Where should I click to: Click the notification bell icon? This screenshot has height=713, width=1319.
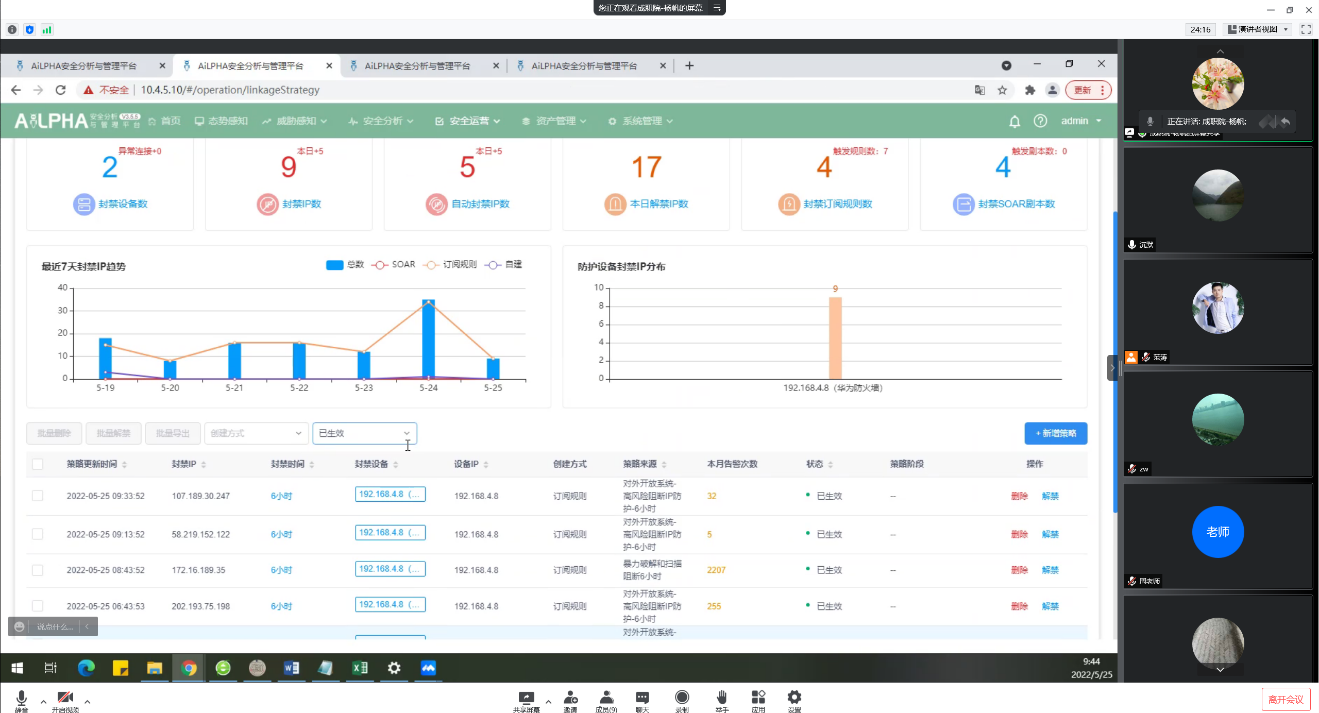coord(1014,121)
